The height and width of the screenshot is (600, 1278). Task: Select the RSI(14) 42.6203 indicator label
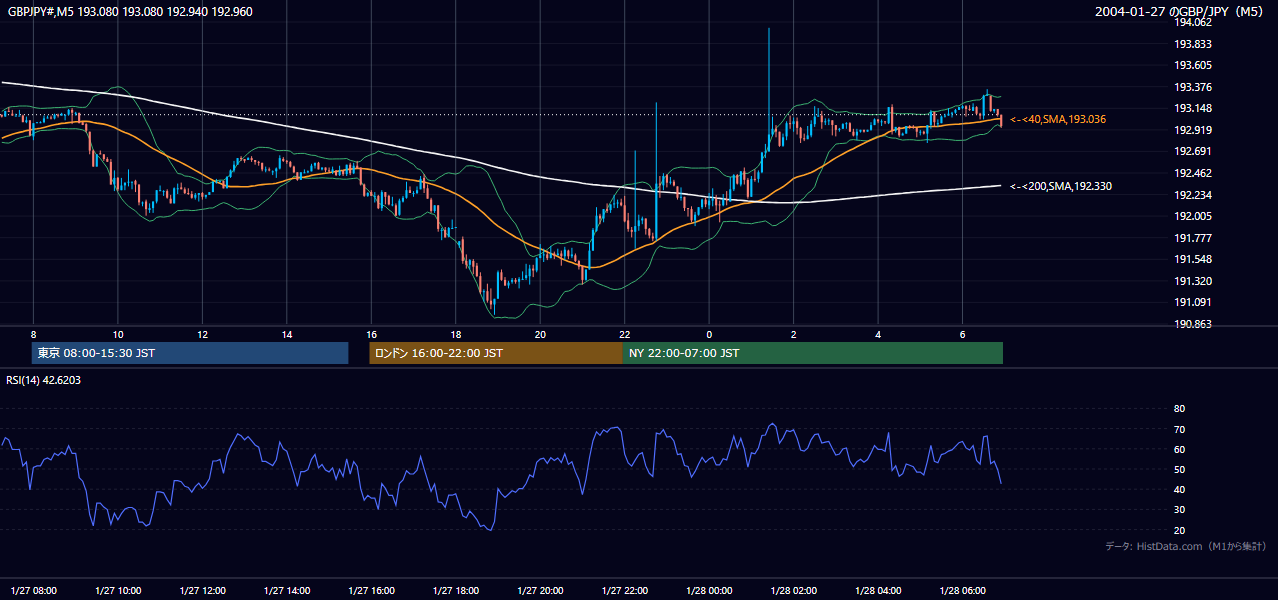coord(44,380)
